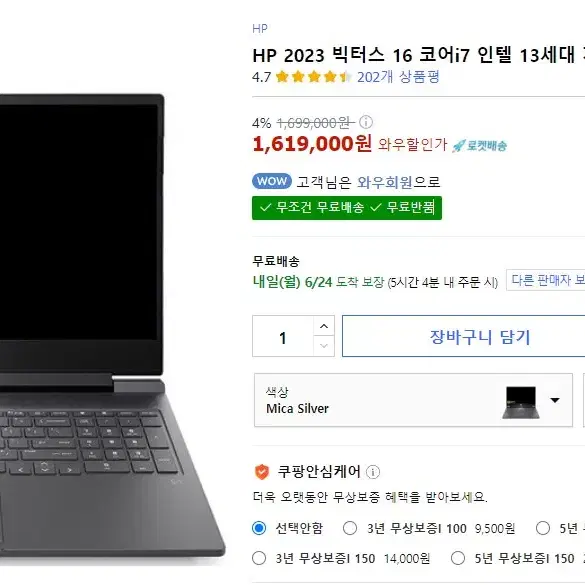The image size is (585, 585).
Task: Expand the Mica Silver color dropdown
Action: pos(413,400)
